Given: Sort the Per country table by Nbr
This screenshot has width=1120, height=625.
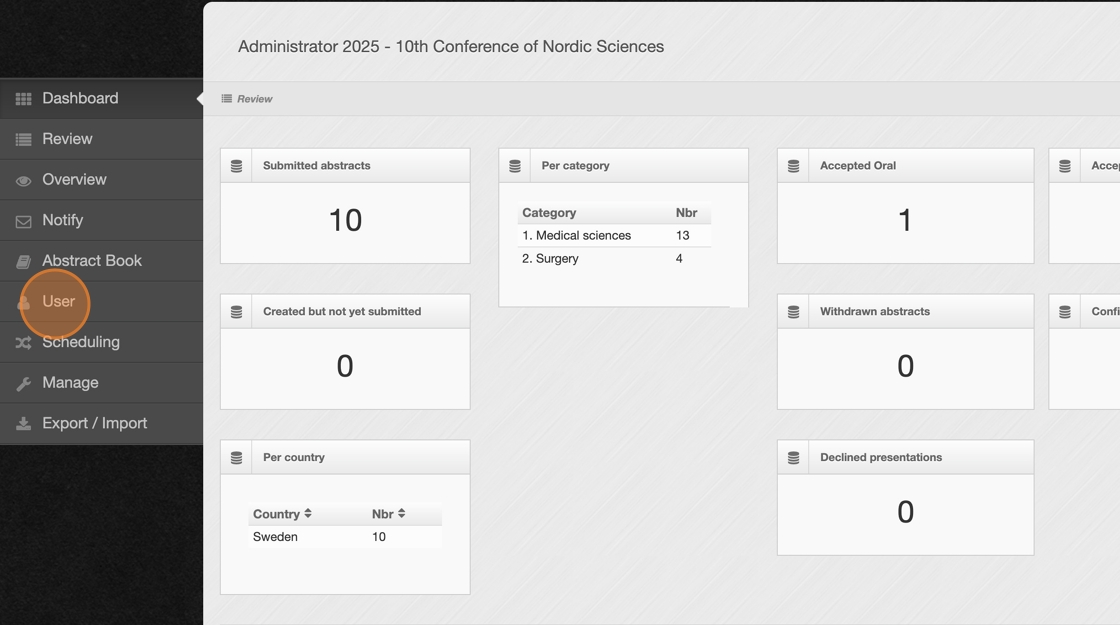Looking at the screenshot, I should click(389, 514).
